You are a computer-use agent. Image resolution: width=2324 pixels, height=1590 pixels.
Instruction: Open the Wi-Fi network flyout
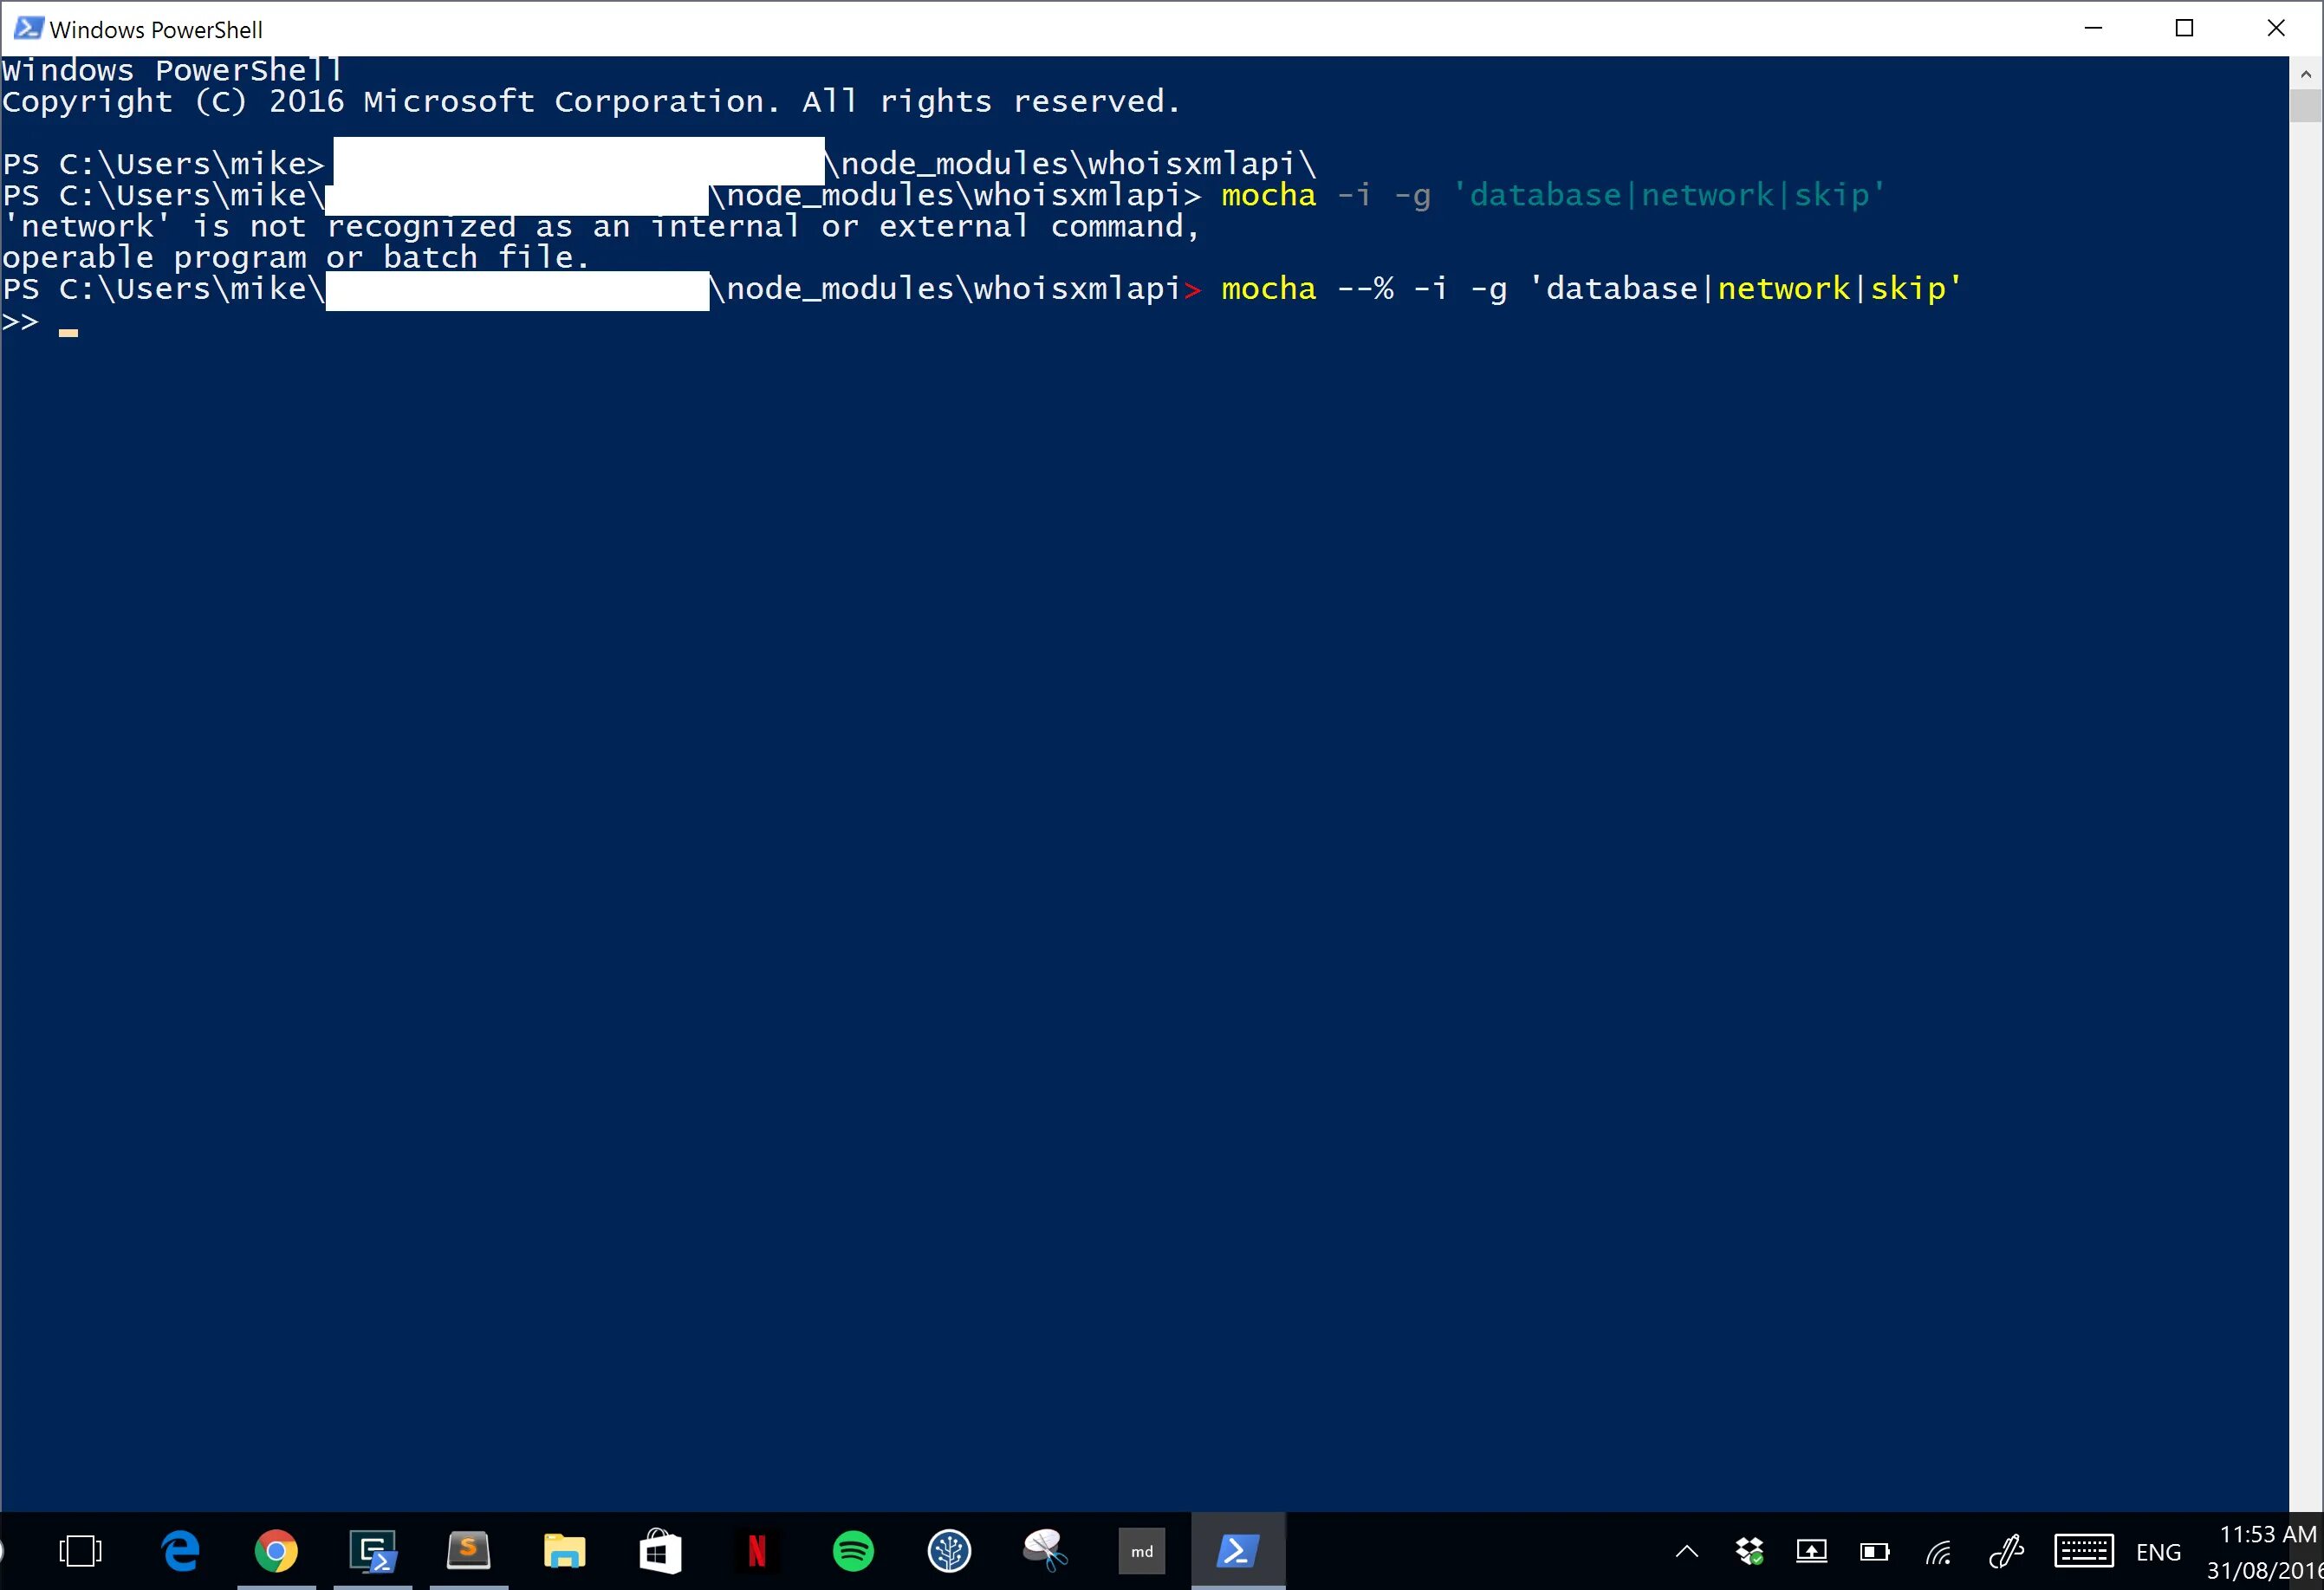tap(1938, 1552)
